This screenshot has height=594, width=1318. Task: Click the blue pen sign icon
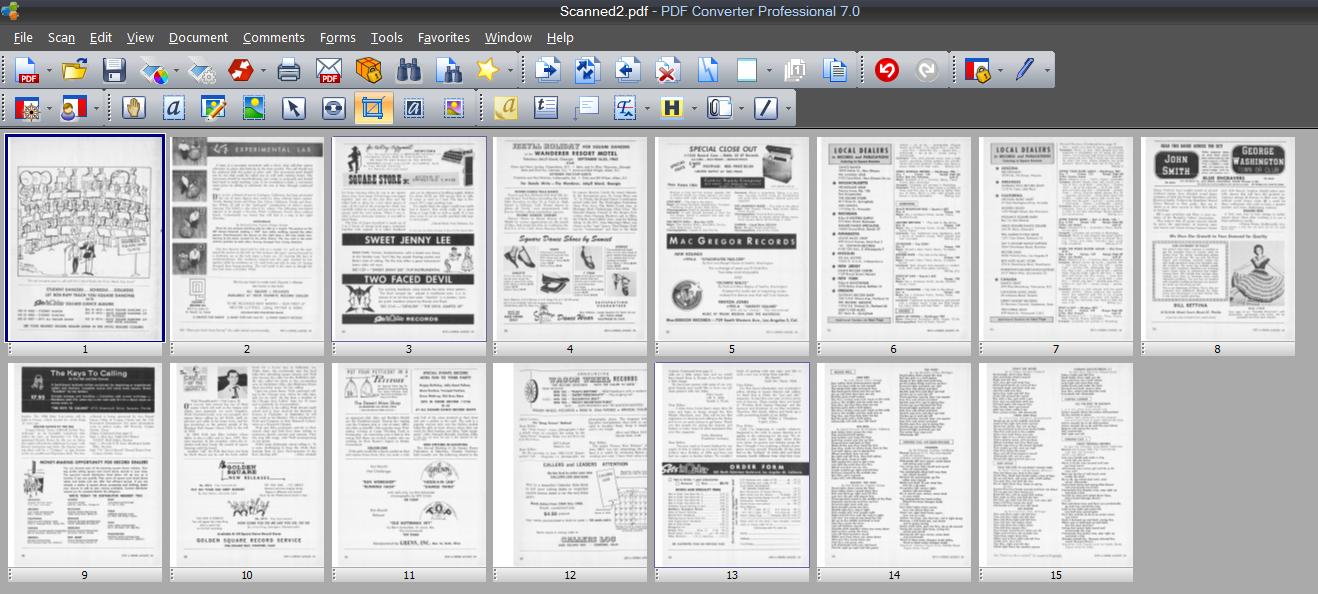tap(1024, 70)
